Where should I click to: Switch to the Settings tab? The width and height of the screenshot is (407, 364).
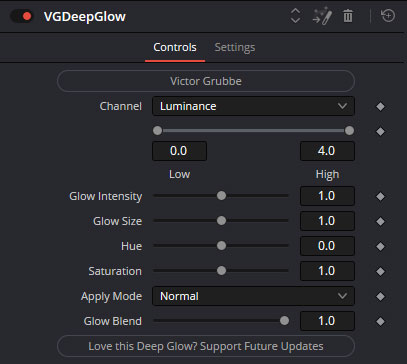[x=235, y=47]
